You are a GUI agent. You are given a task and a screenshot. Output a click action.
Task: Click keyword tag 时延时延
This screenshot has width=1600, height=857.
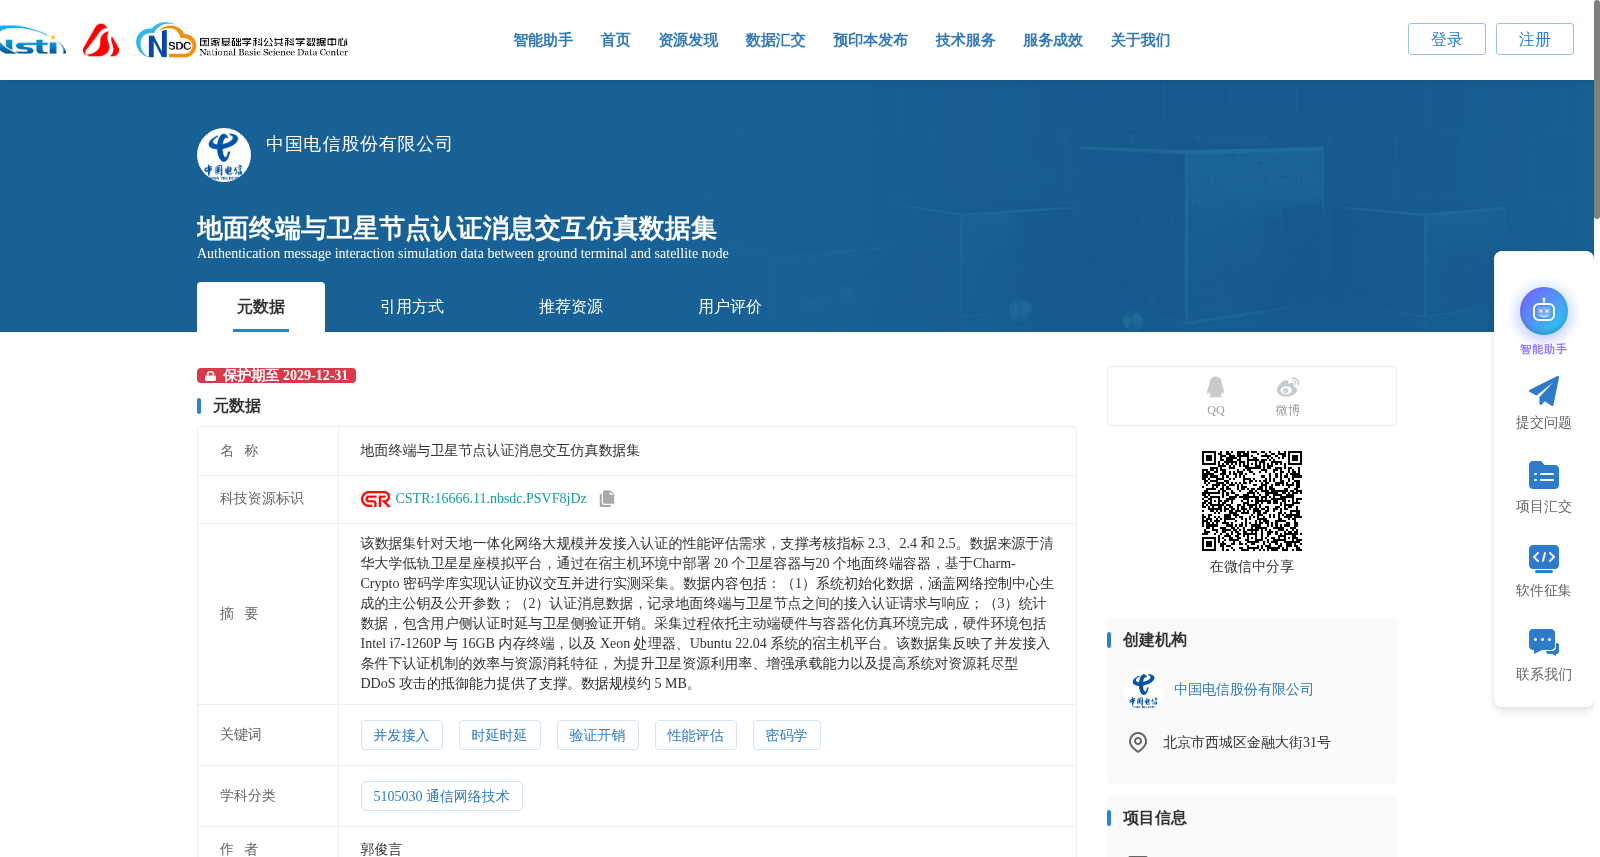coord(499,735)
